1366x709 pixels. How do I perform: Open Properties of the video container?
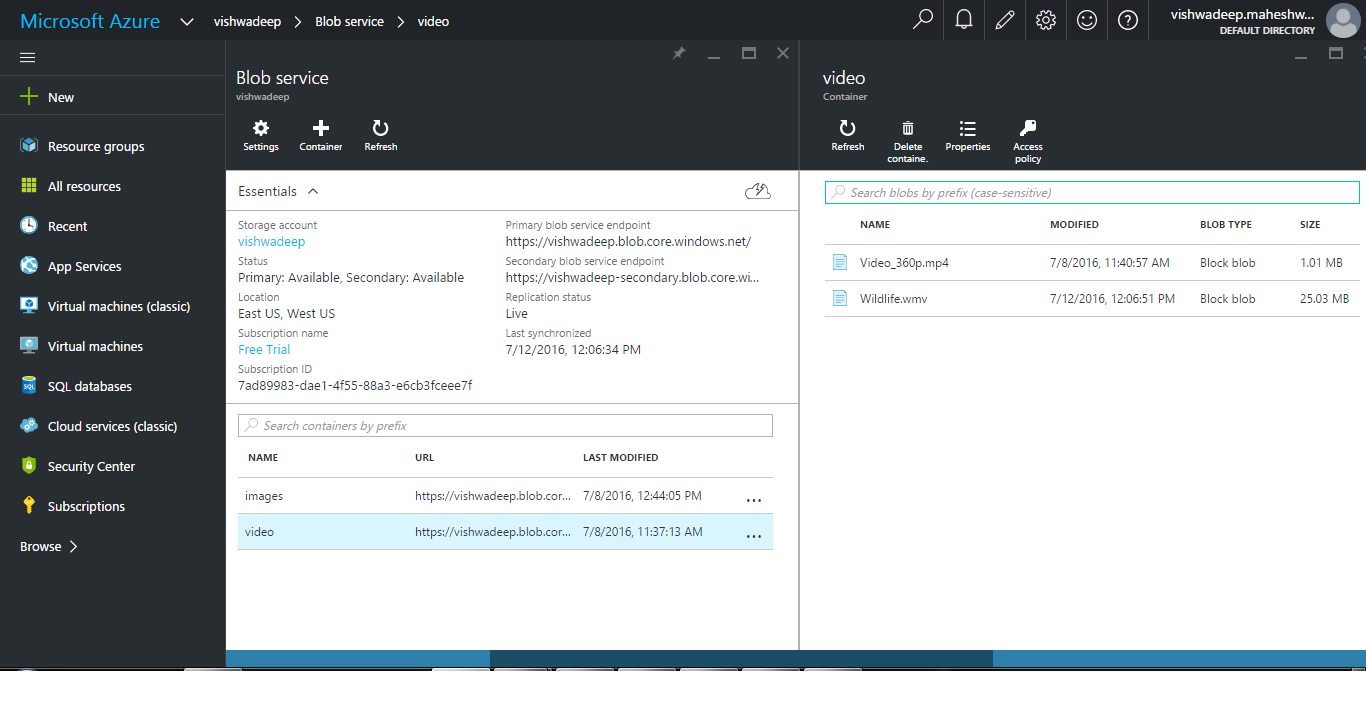click(968, 136)
